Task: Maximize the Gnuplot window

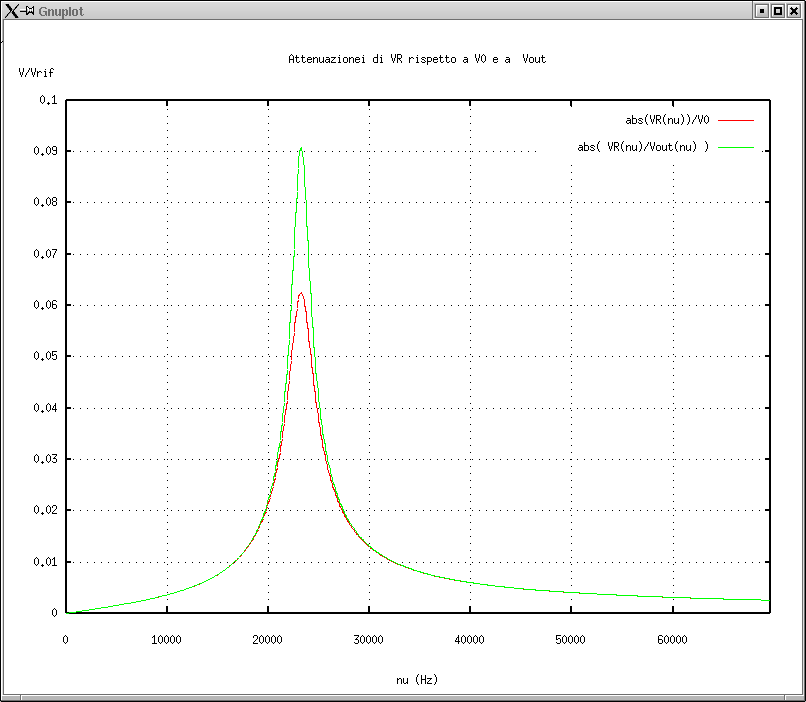Action: coord(778,10)
